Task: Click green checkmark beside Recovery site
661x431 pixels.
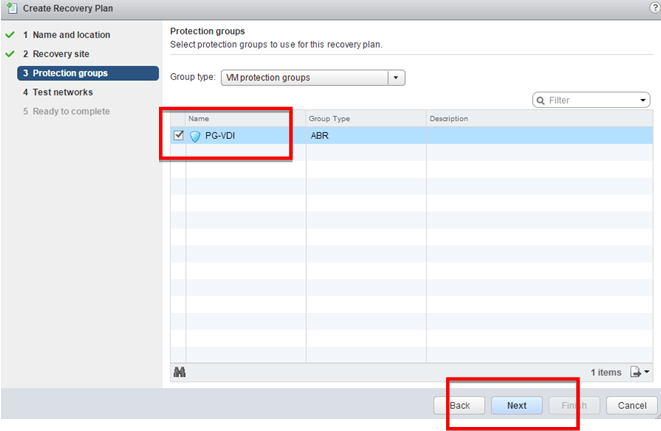Action: (x=9, y=54)
